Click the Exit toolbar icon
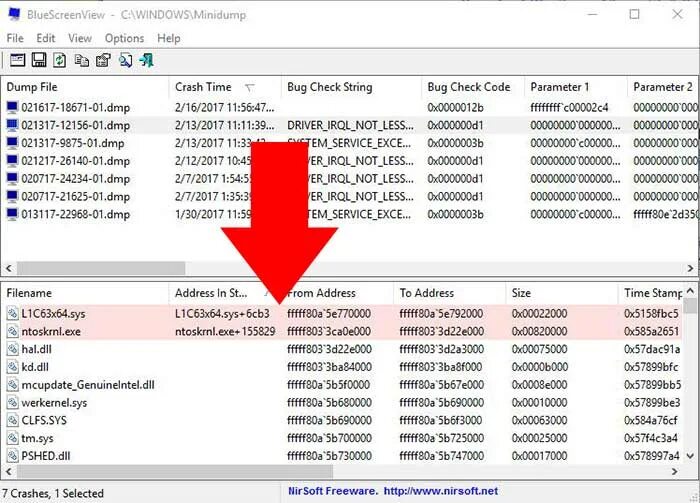Viewport: 700px width, 503px height. tap(146, 60)
